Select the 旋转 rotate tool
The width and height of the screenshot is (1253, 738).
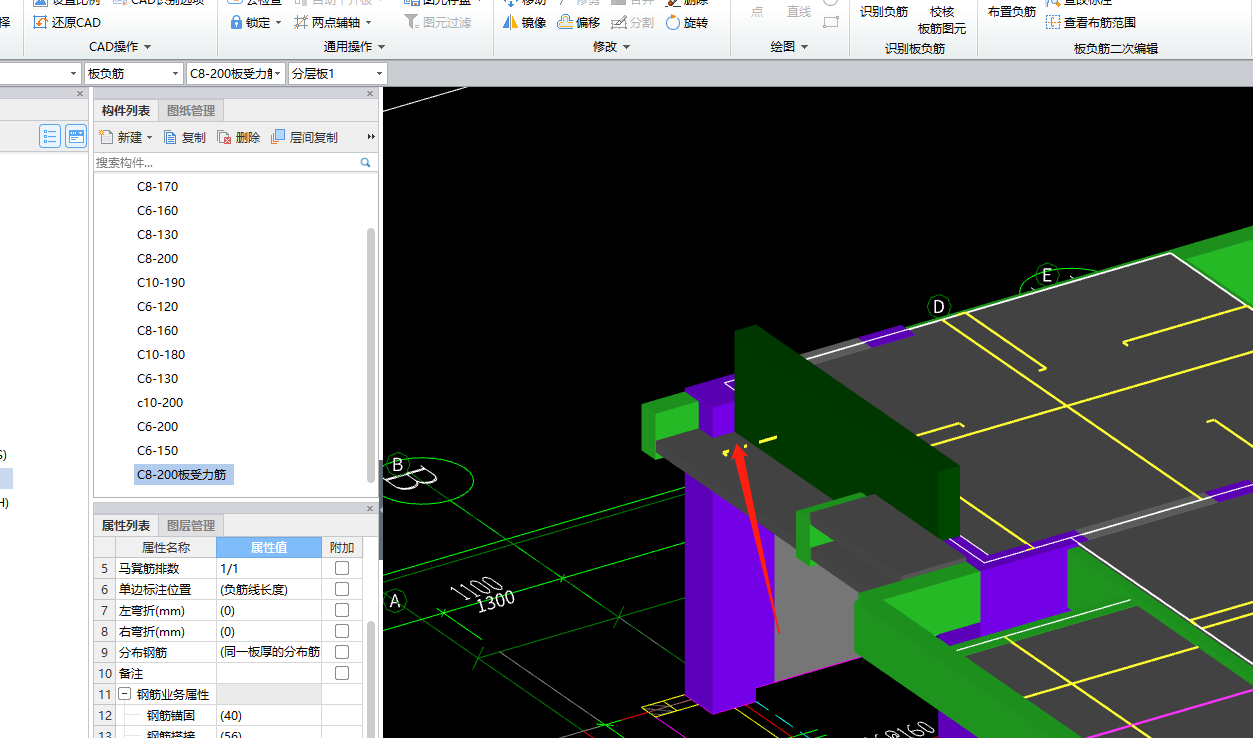[x=686, y=22]
